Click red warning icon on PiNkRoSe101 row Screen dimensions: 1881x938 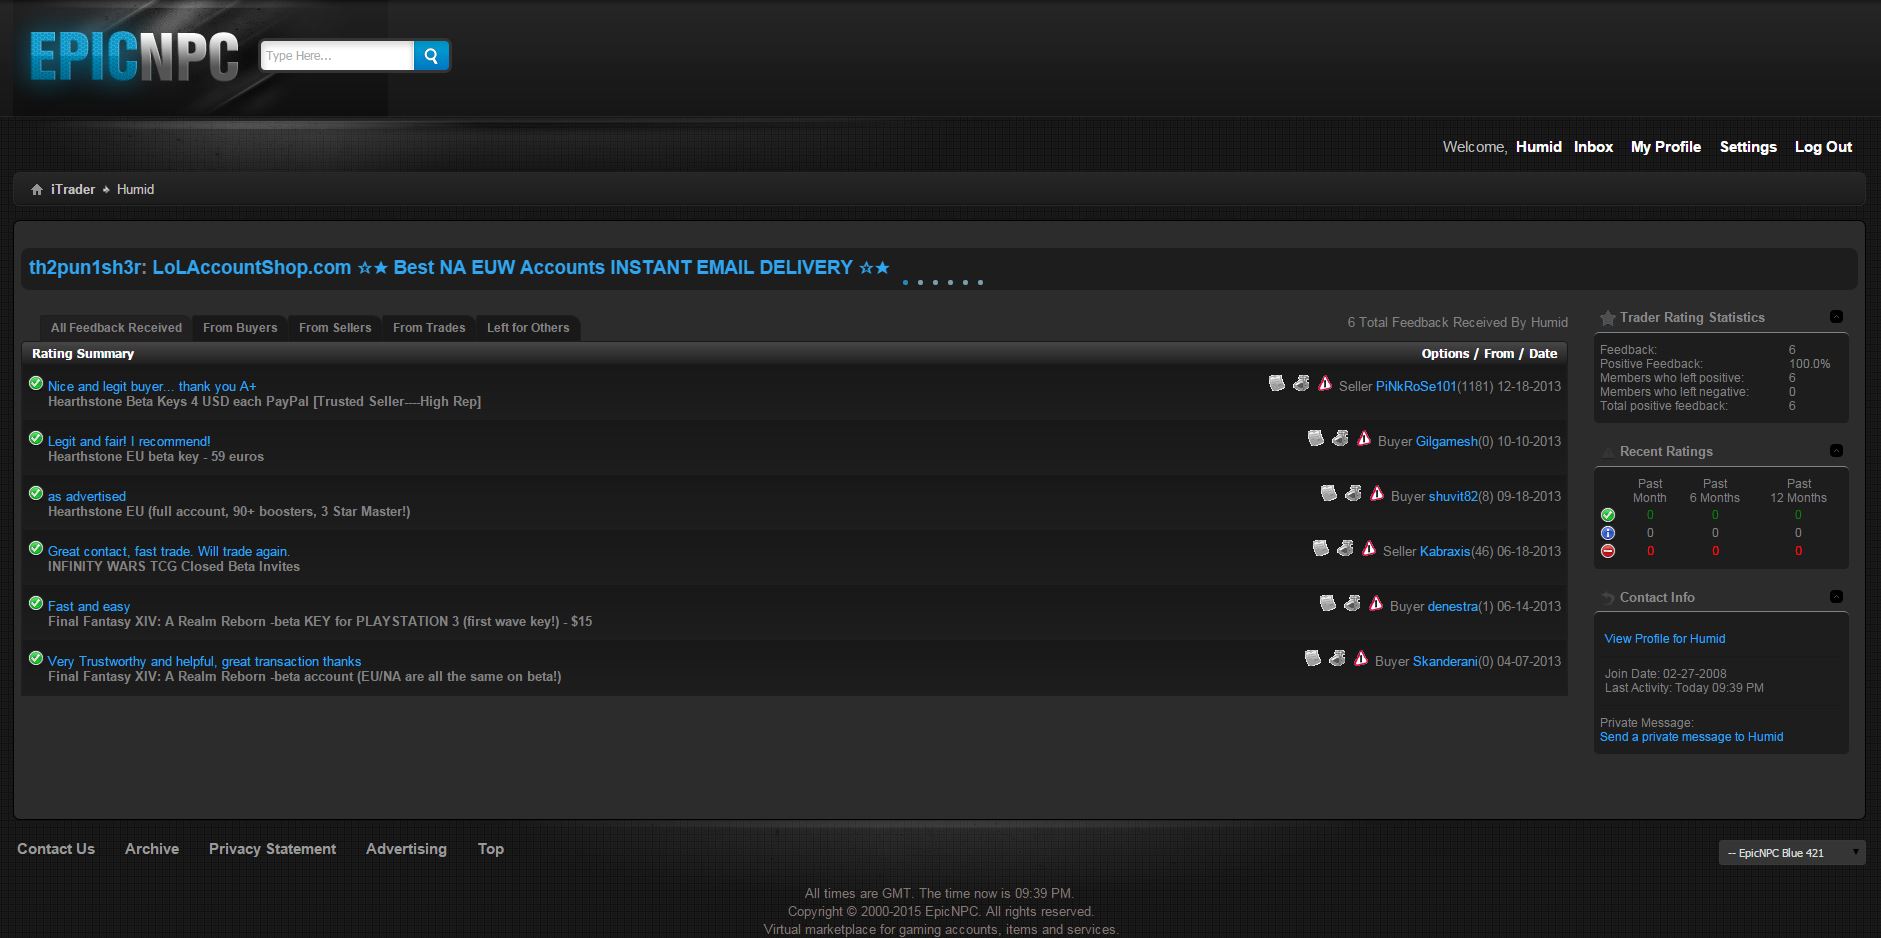(1325, 383)
